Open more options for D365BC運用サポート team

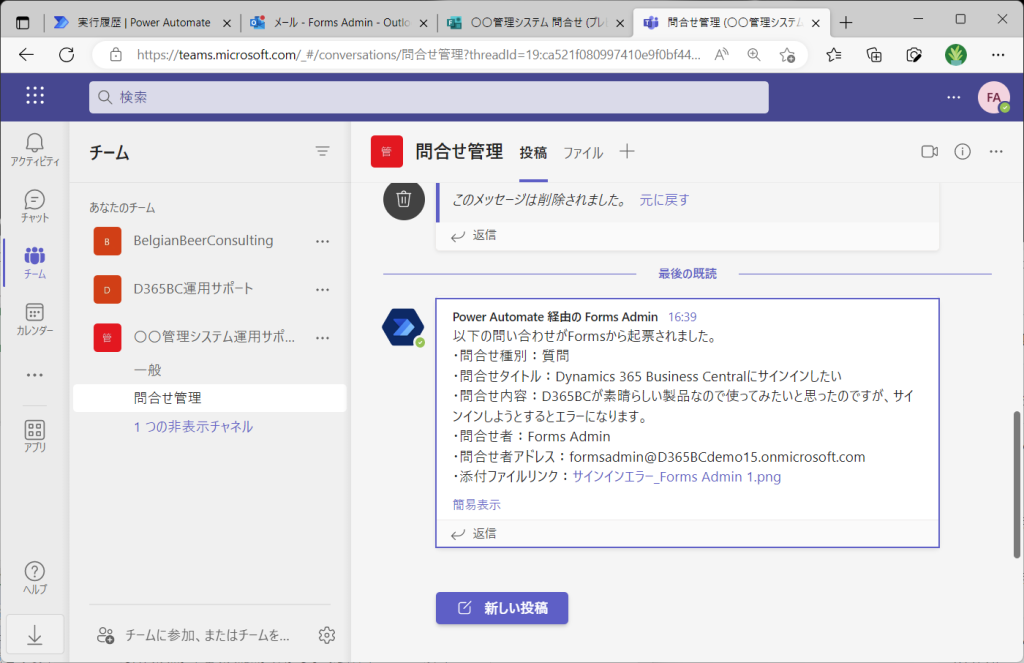(323, 289)
